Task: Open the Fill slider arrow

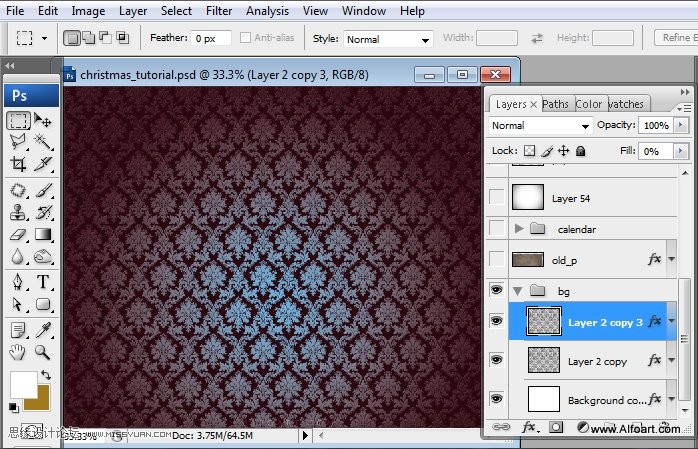Action: (681, 151)
